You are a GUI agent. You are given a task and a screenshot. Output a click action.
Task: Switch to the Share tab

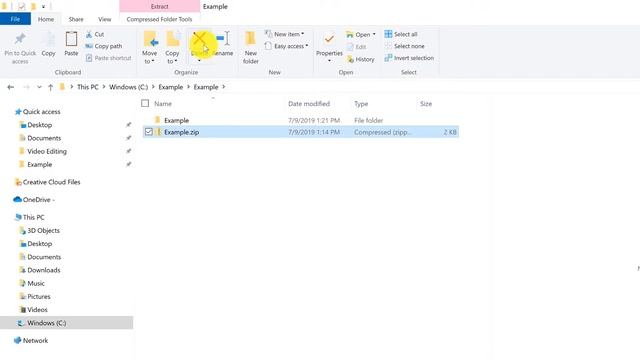(x=76, y=19)
